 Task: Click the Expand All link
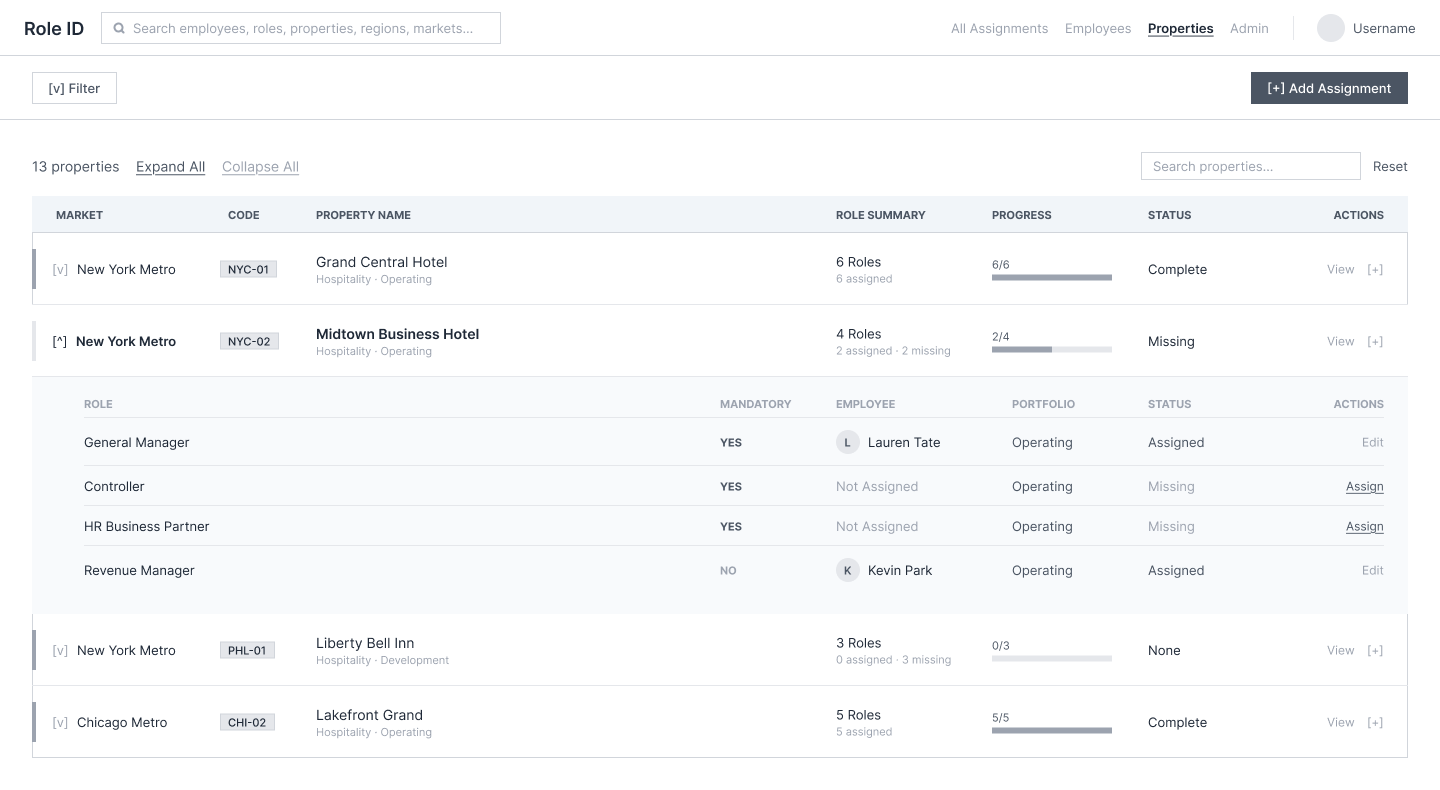point(170,167)
